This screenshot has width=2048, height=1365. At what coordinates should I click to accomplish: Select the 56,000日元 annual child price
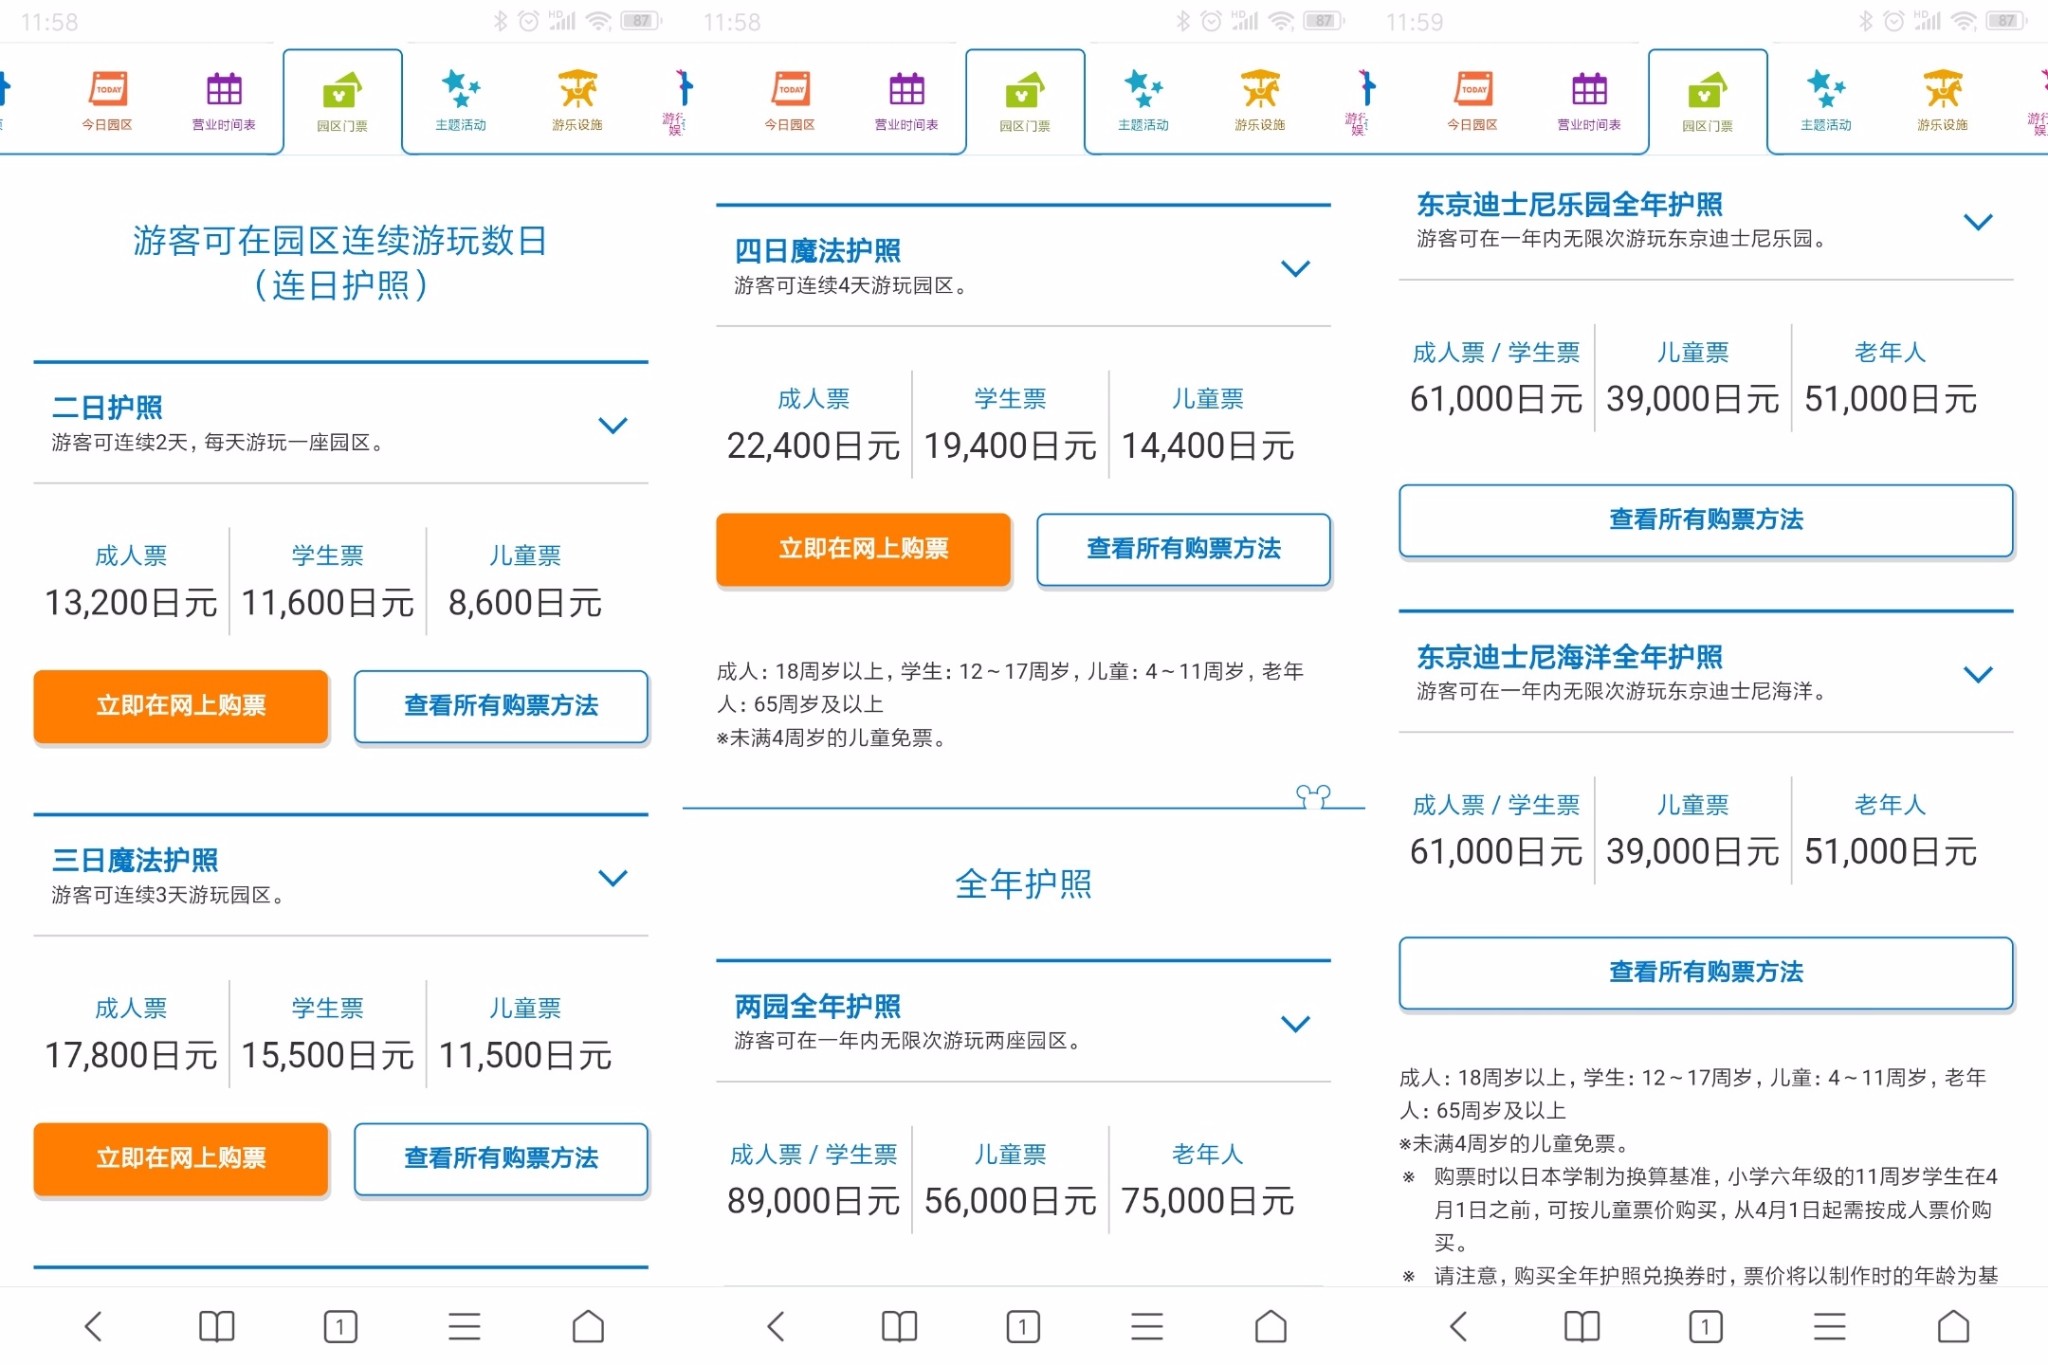point(1011,1201)
